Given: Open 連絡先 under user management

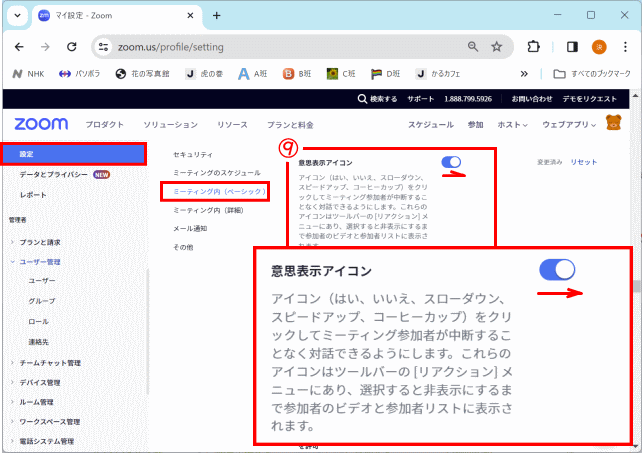Looking at the screenshot, I should pos(38,342).
